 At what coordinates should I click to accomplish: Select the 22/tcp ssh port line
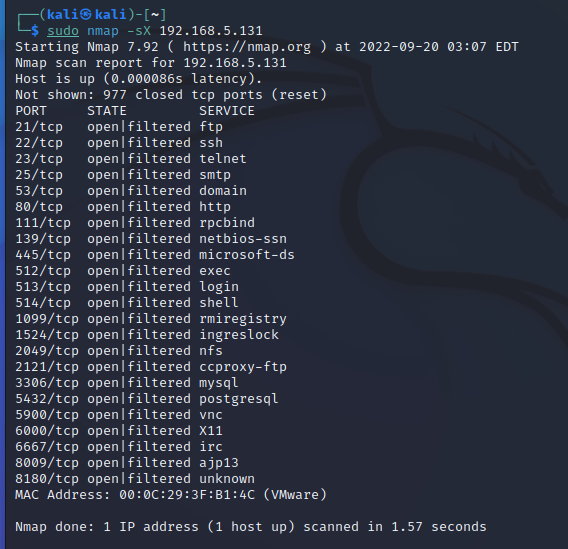coord(119,143)
